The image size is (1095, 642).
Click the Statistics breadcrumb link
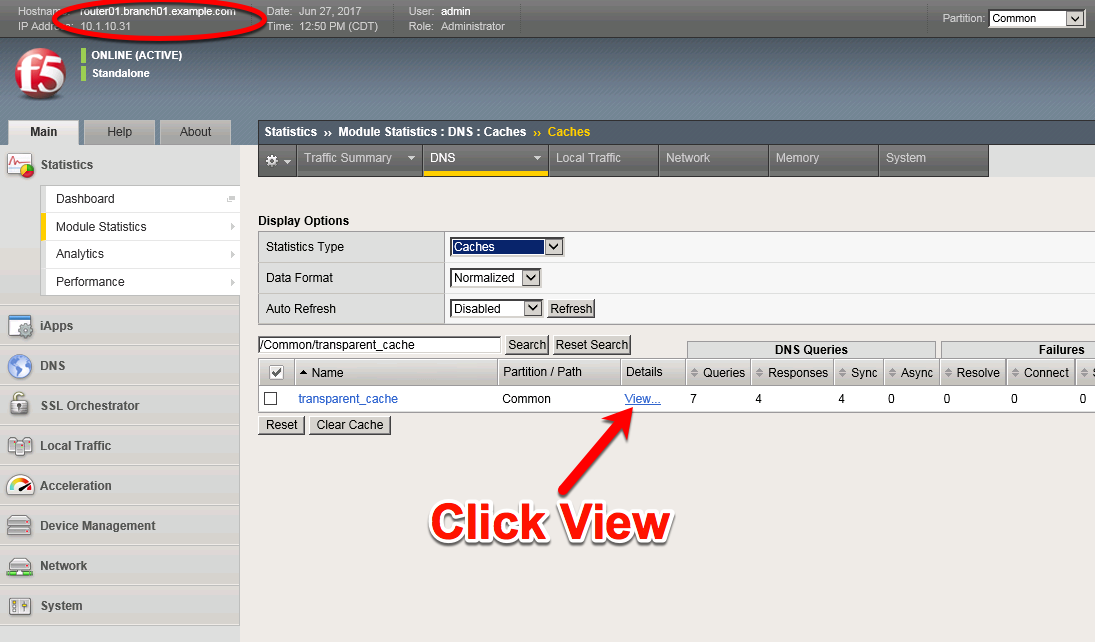pos(291,132)
